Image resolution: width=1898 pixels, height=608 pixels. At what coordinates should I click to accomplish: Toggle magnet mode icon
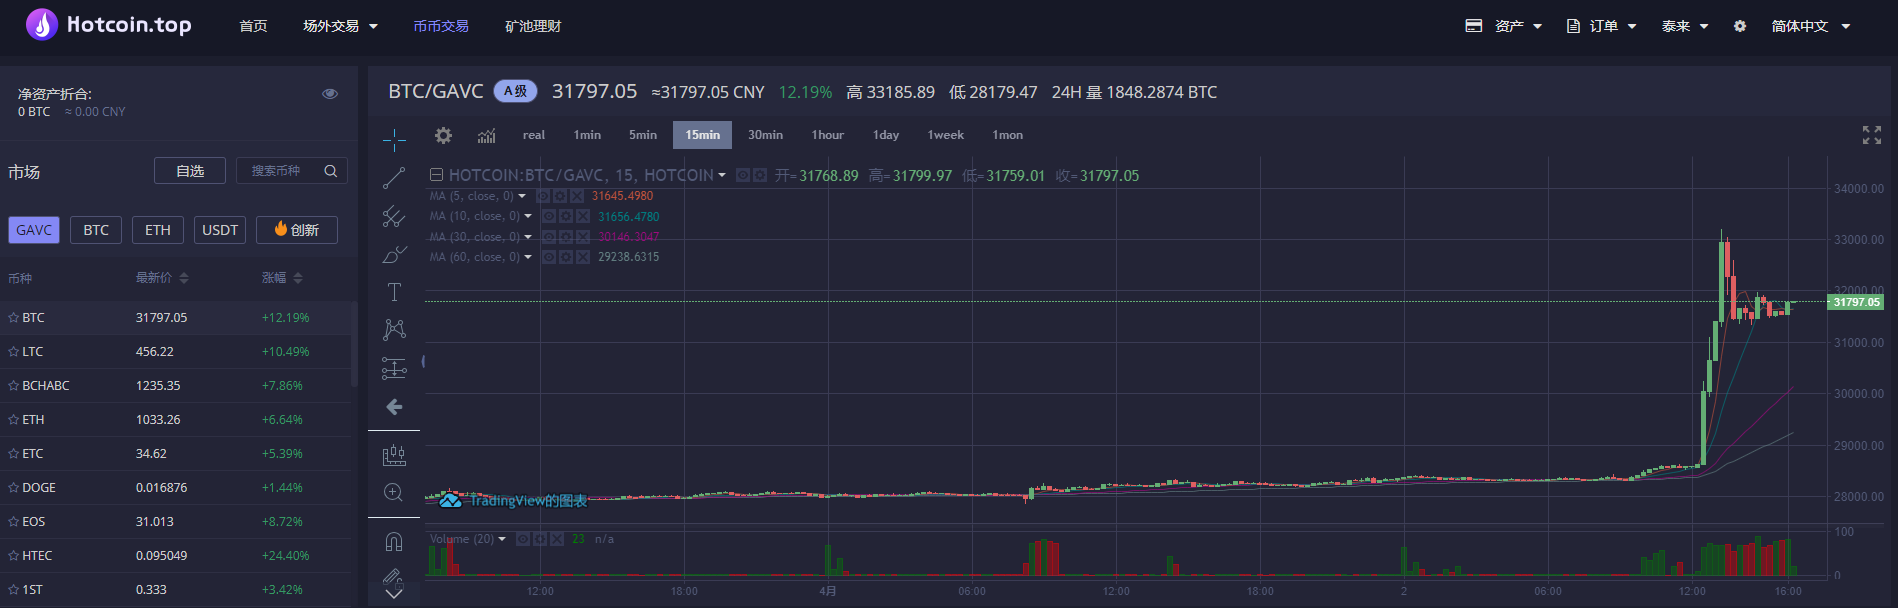(394, 541)
